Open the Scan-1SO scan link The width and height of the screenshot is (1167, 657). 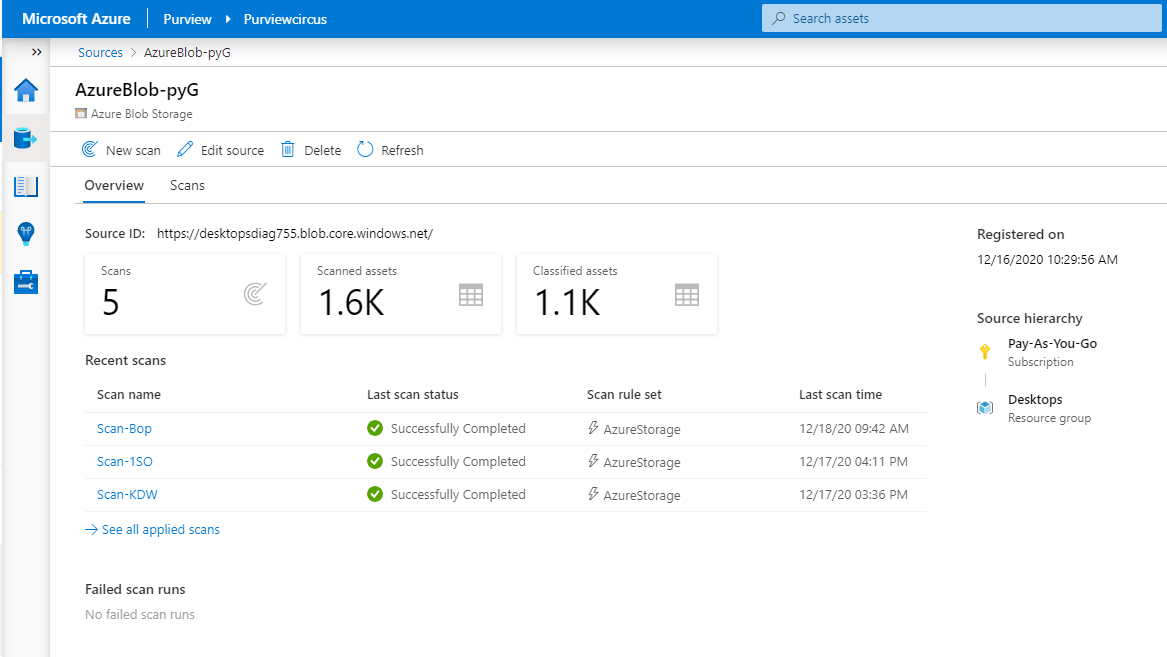[124, 461]
